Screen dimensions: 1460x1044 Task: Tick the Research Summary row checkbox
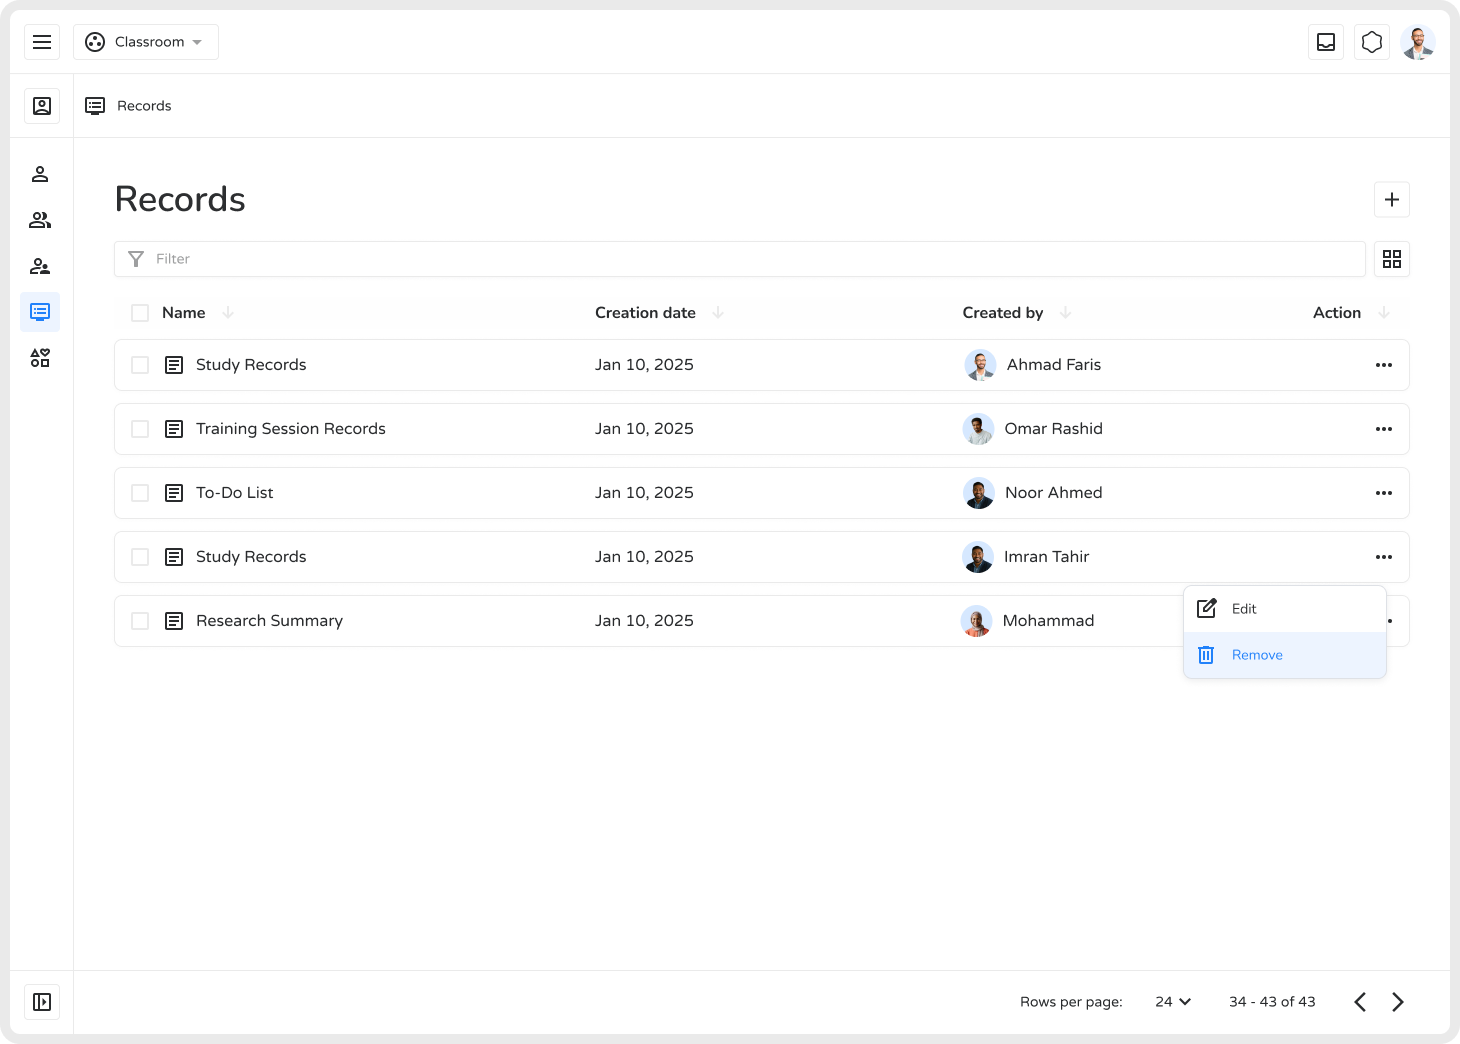click(x=140, y=621)
